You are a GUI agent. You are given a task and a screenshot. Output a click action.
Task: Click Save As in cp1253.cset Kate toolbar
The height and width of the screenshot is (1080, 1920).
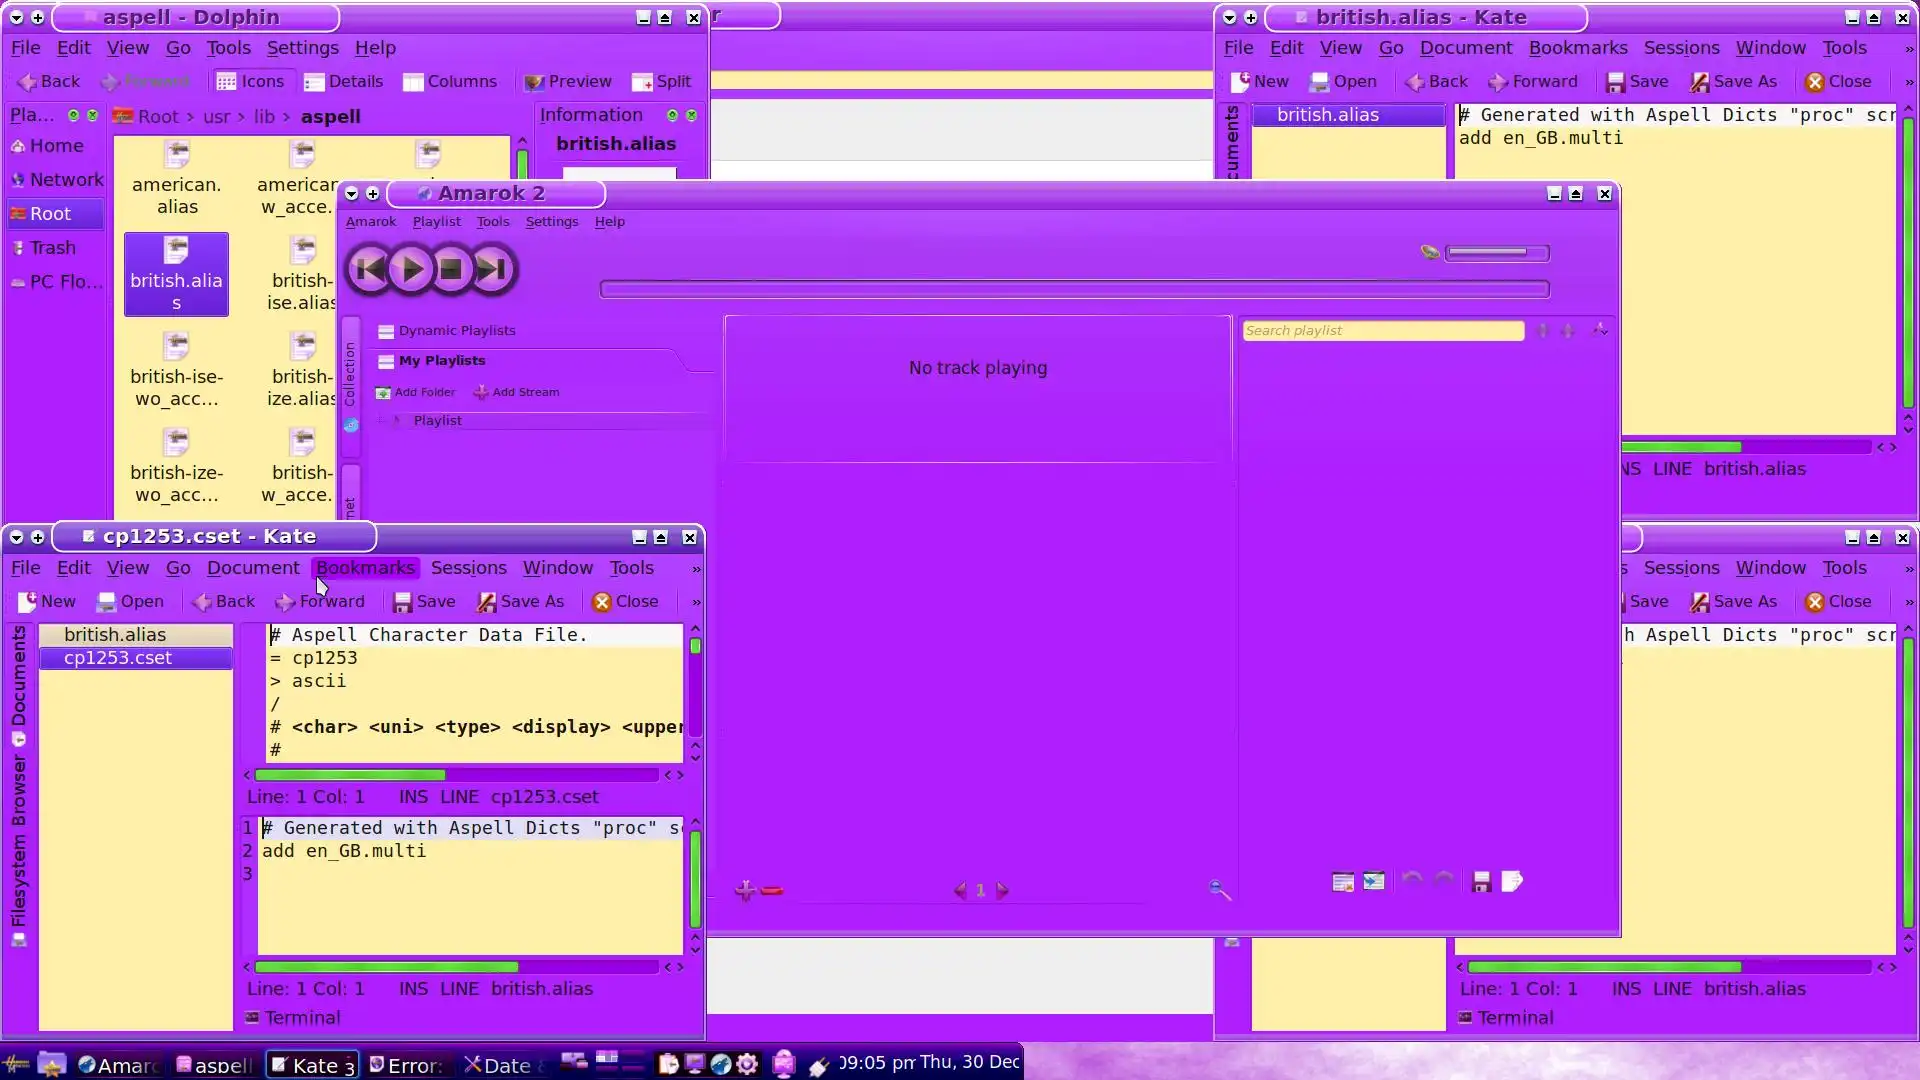[521, 601]
